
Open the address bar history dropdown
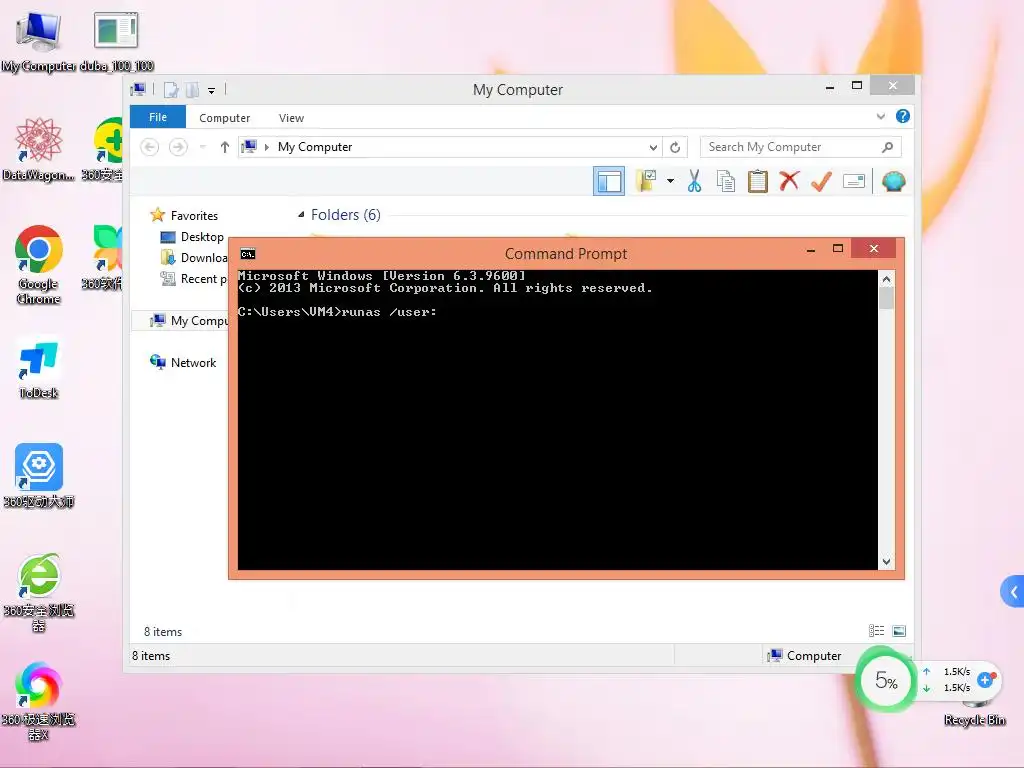(x=652, y=147)
